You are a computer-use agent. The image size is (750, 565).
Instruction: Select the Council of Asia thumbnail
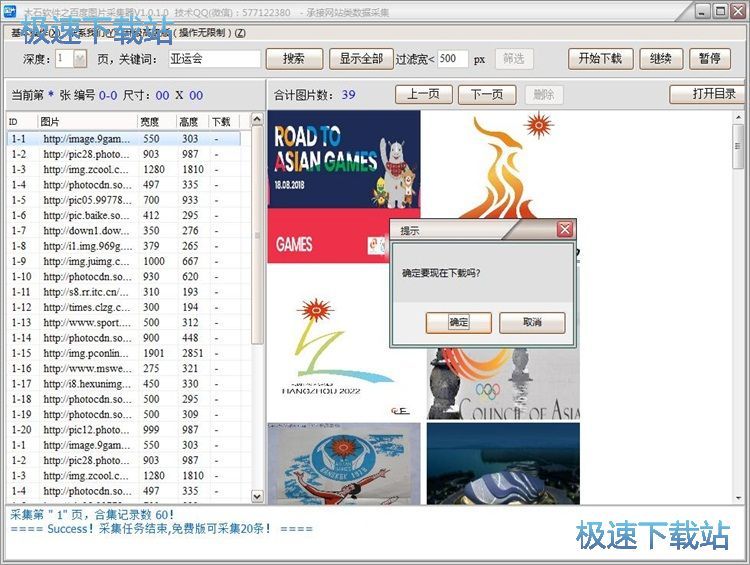click(503, 384)
